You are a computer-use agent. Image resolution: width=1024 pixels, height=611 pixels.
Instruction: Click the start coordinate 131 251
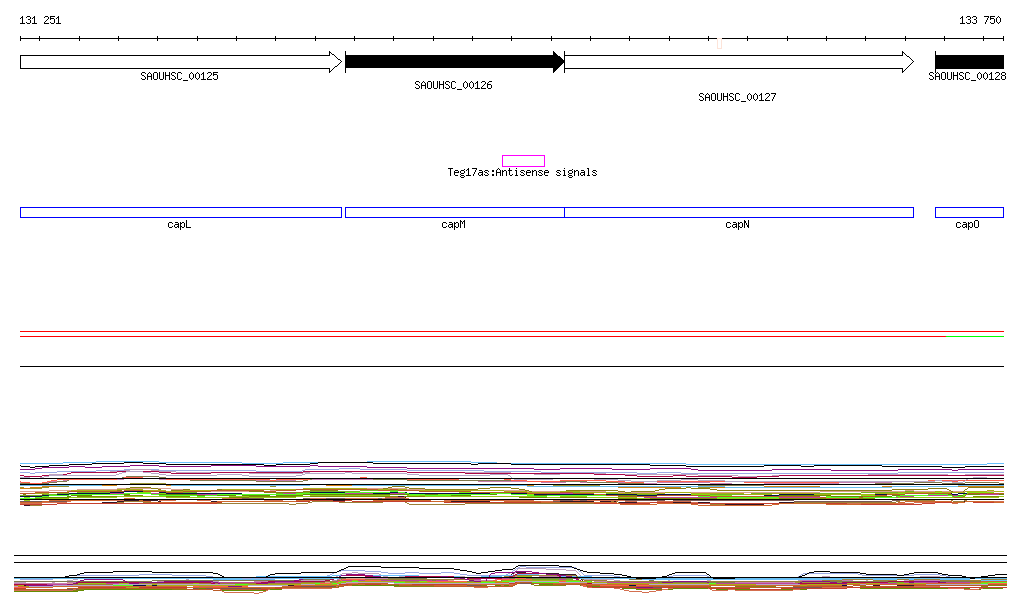[40, 20]
